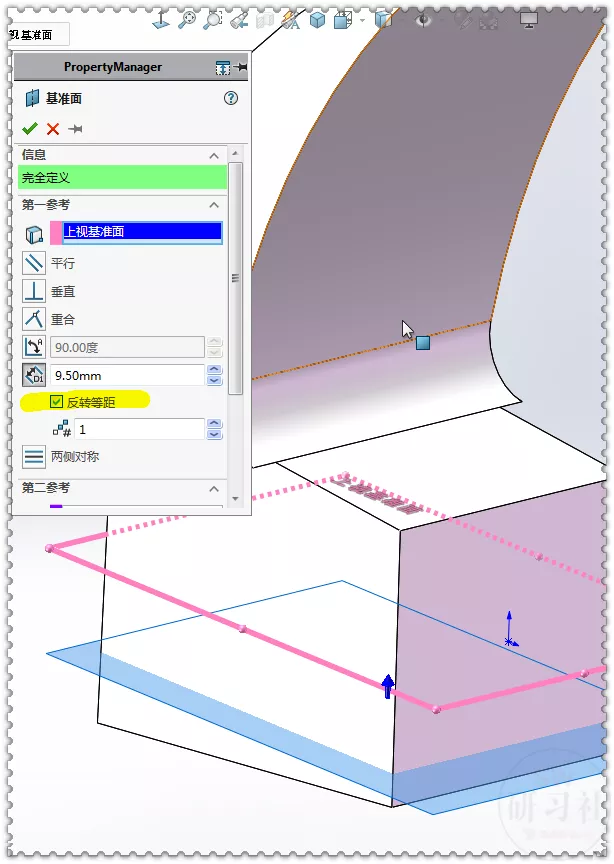Select the Zoom to Fit tool
Viewport: 614px width, 864px height.
click(187, 20)
